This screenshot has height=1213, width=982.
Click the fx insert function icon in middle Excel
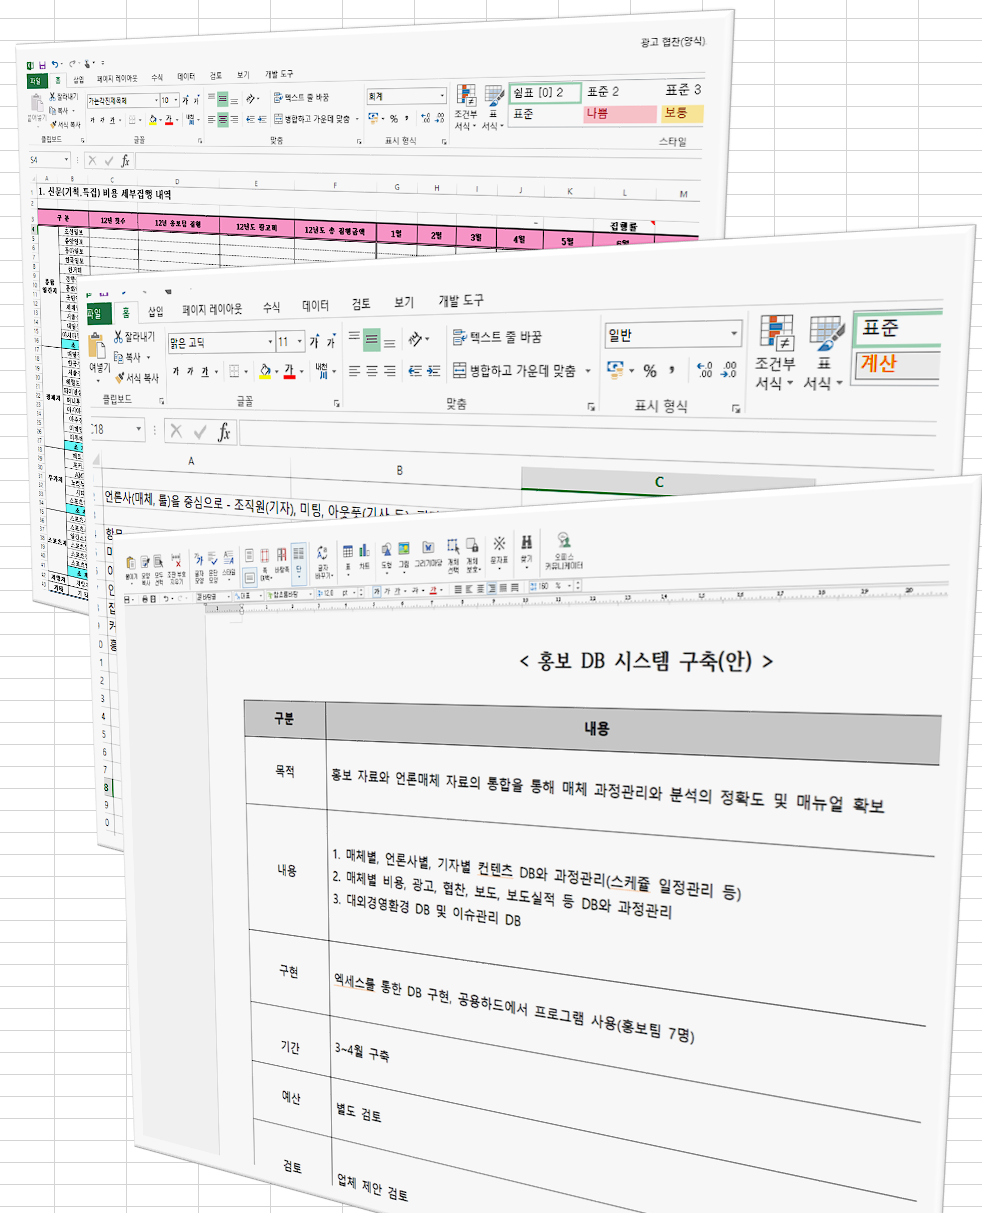pos(225,432)
